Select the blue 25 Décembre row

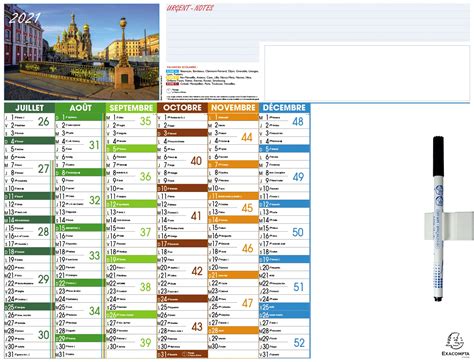[x=284, y=307]
